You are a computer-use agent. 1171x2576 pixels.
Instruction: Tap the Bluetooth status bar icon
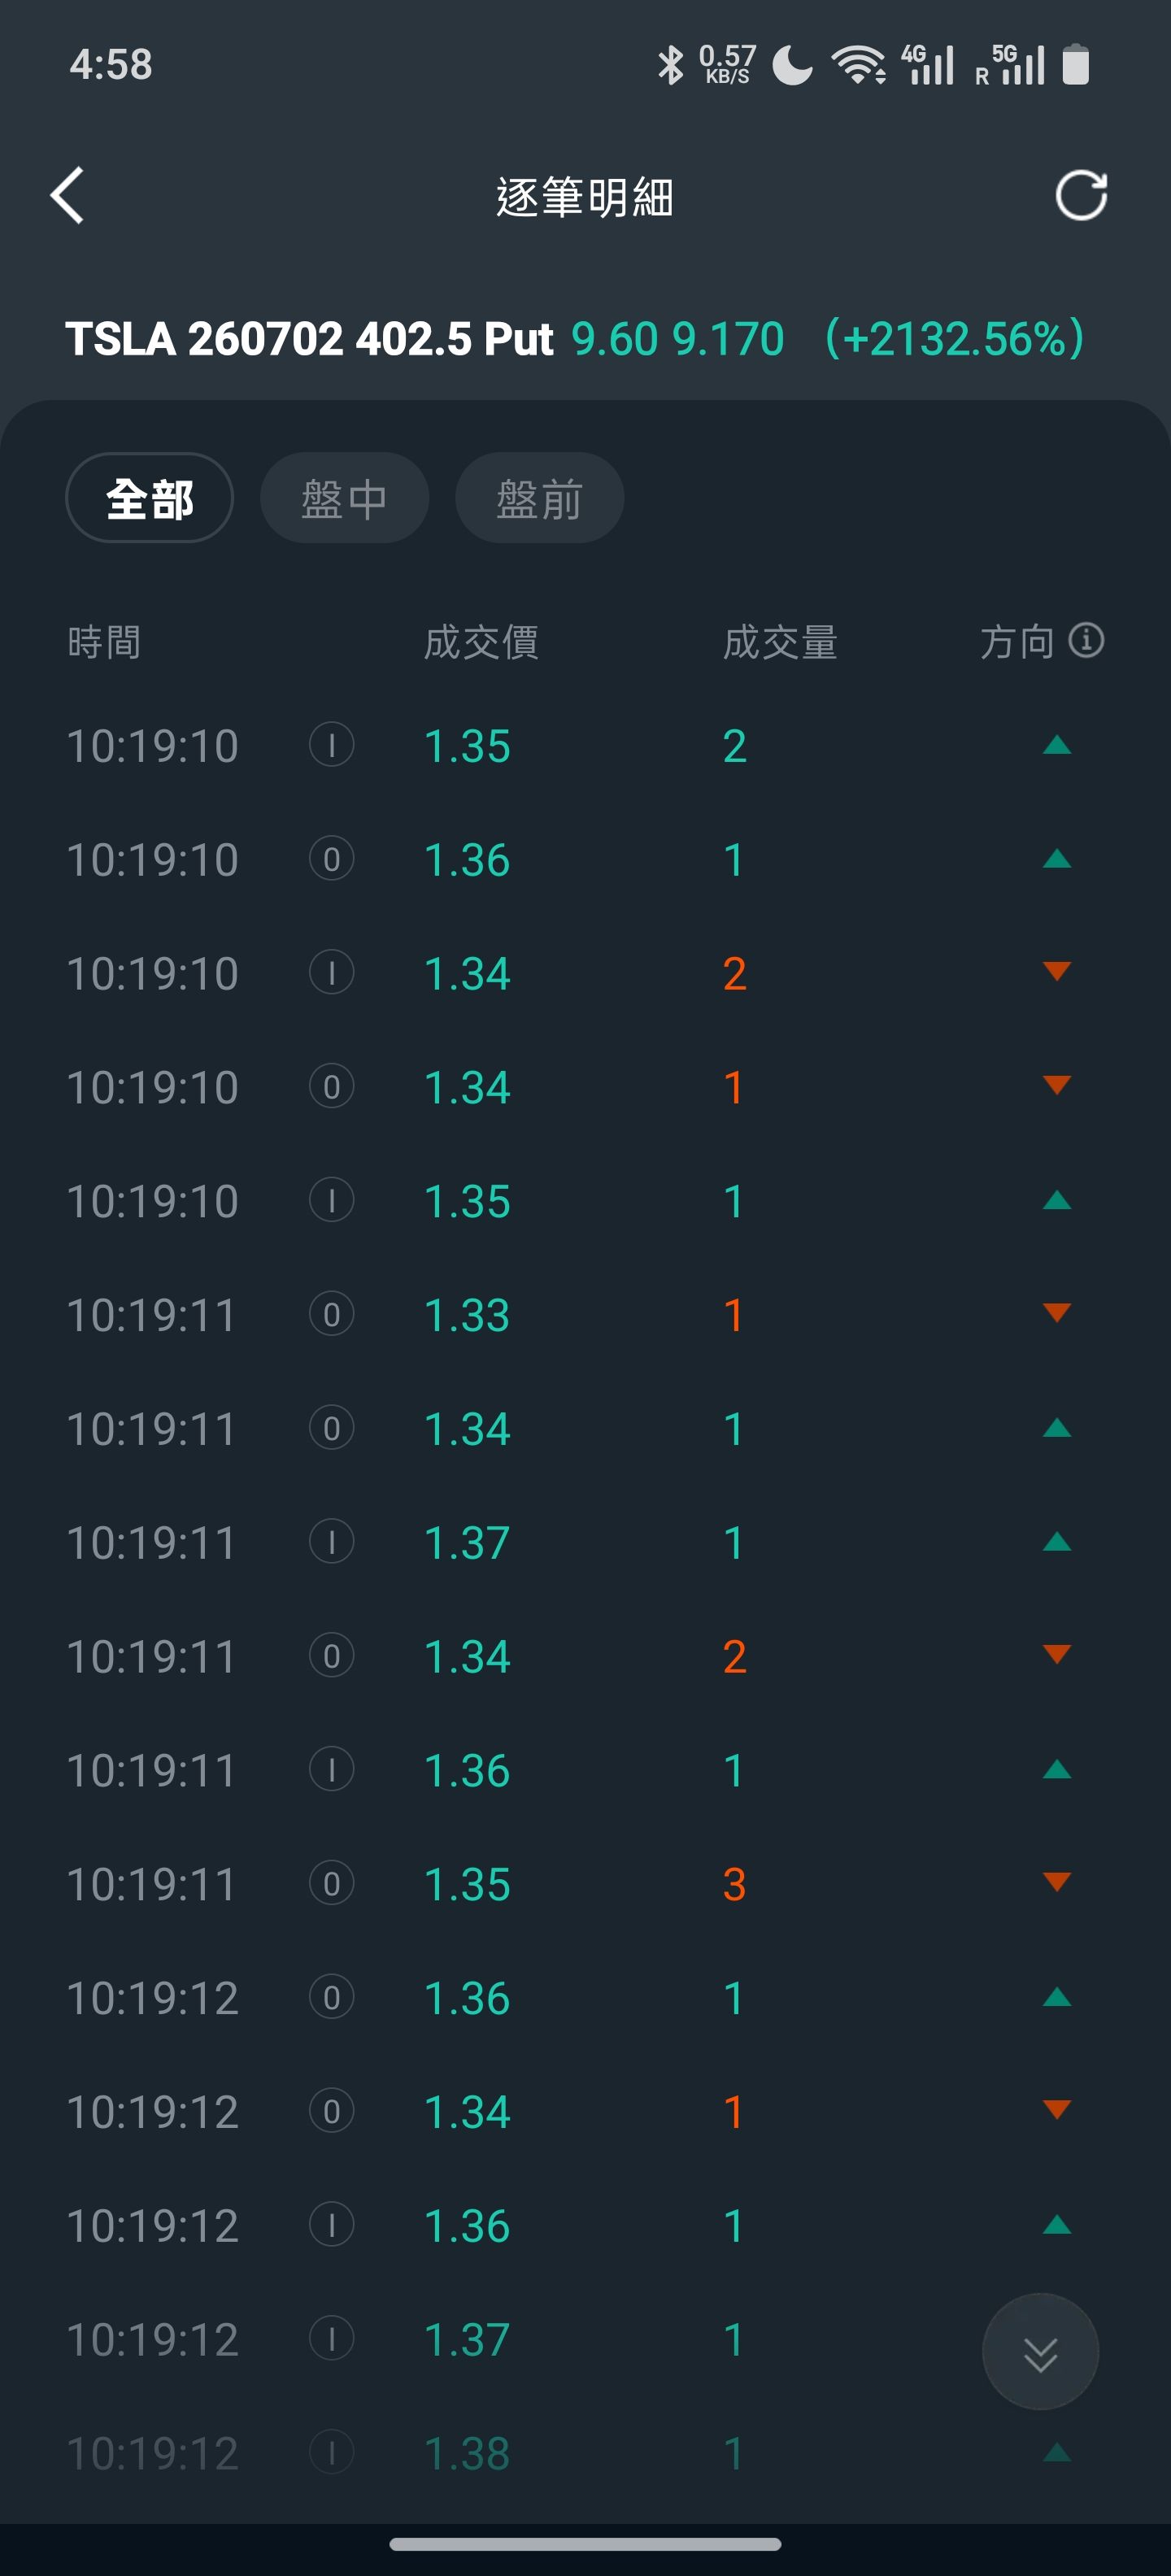click(669, 65)
